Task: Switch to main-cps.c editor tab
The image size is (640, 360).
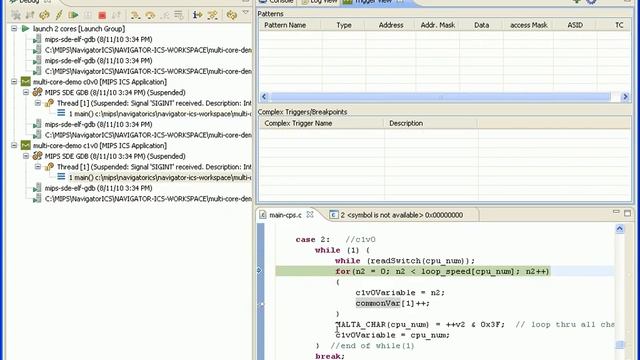Action: pos(285,215)
